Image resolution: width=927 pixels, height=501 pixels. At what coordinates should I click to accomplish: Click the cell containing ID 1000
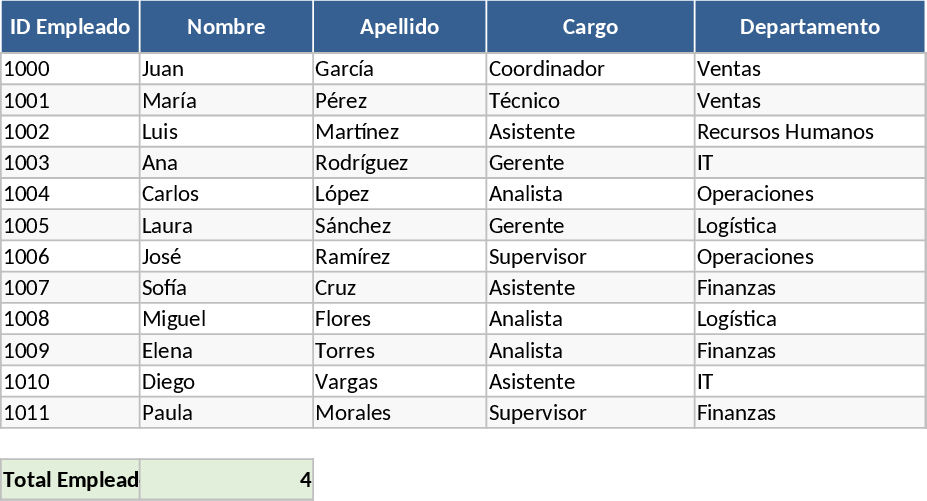point(70,69)
